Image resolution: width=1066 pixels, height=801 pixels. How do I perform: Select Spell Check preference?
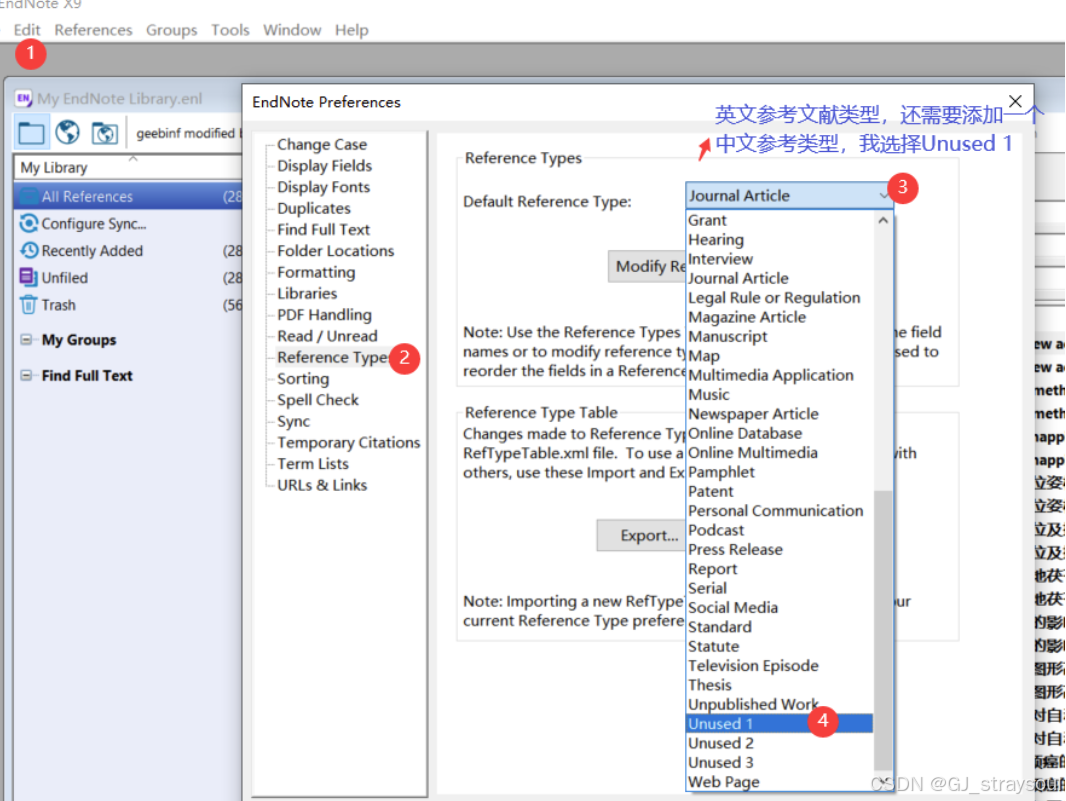(x=317, y=400)
